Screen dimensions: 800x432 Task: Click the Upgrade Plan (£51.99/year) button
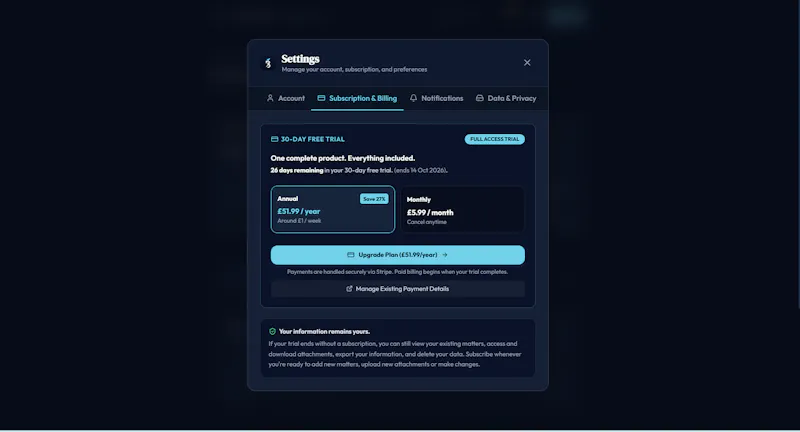pyautogui.click(x=397, y=255)
